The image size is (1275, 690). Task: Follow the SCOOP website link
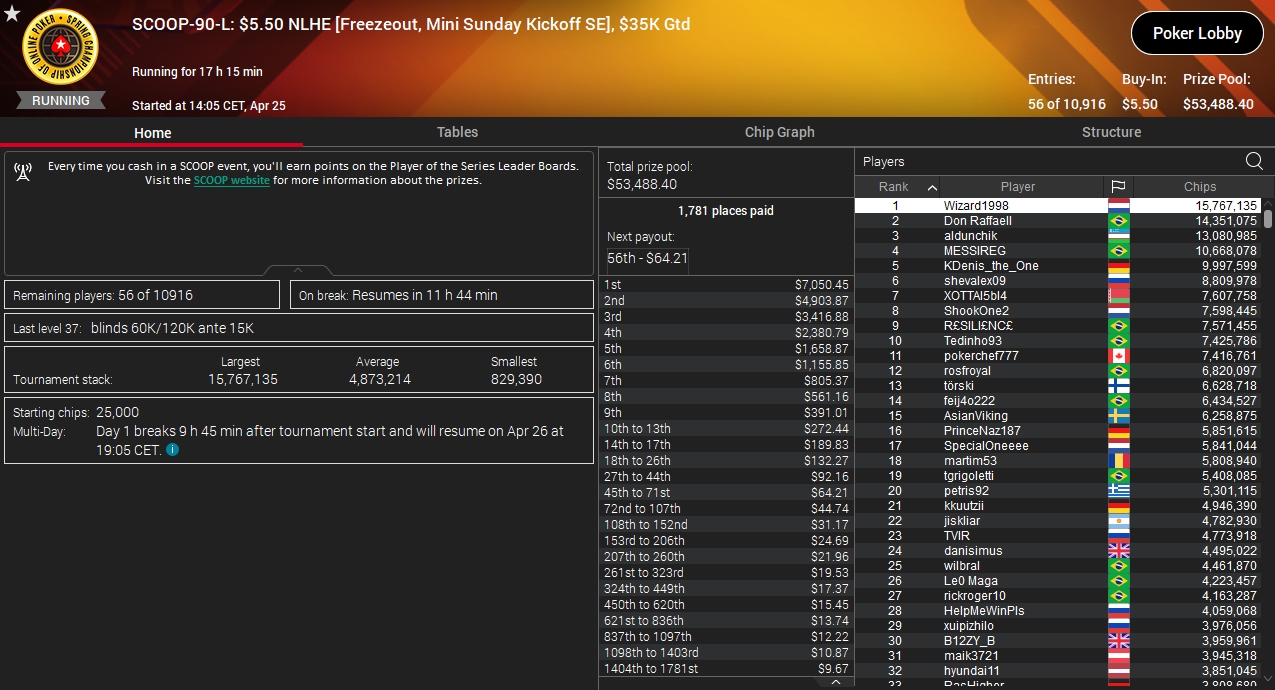(231, 181)
